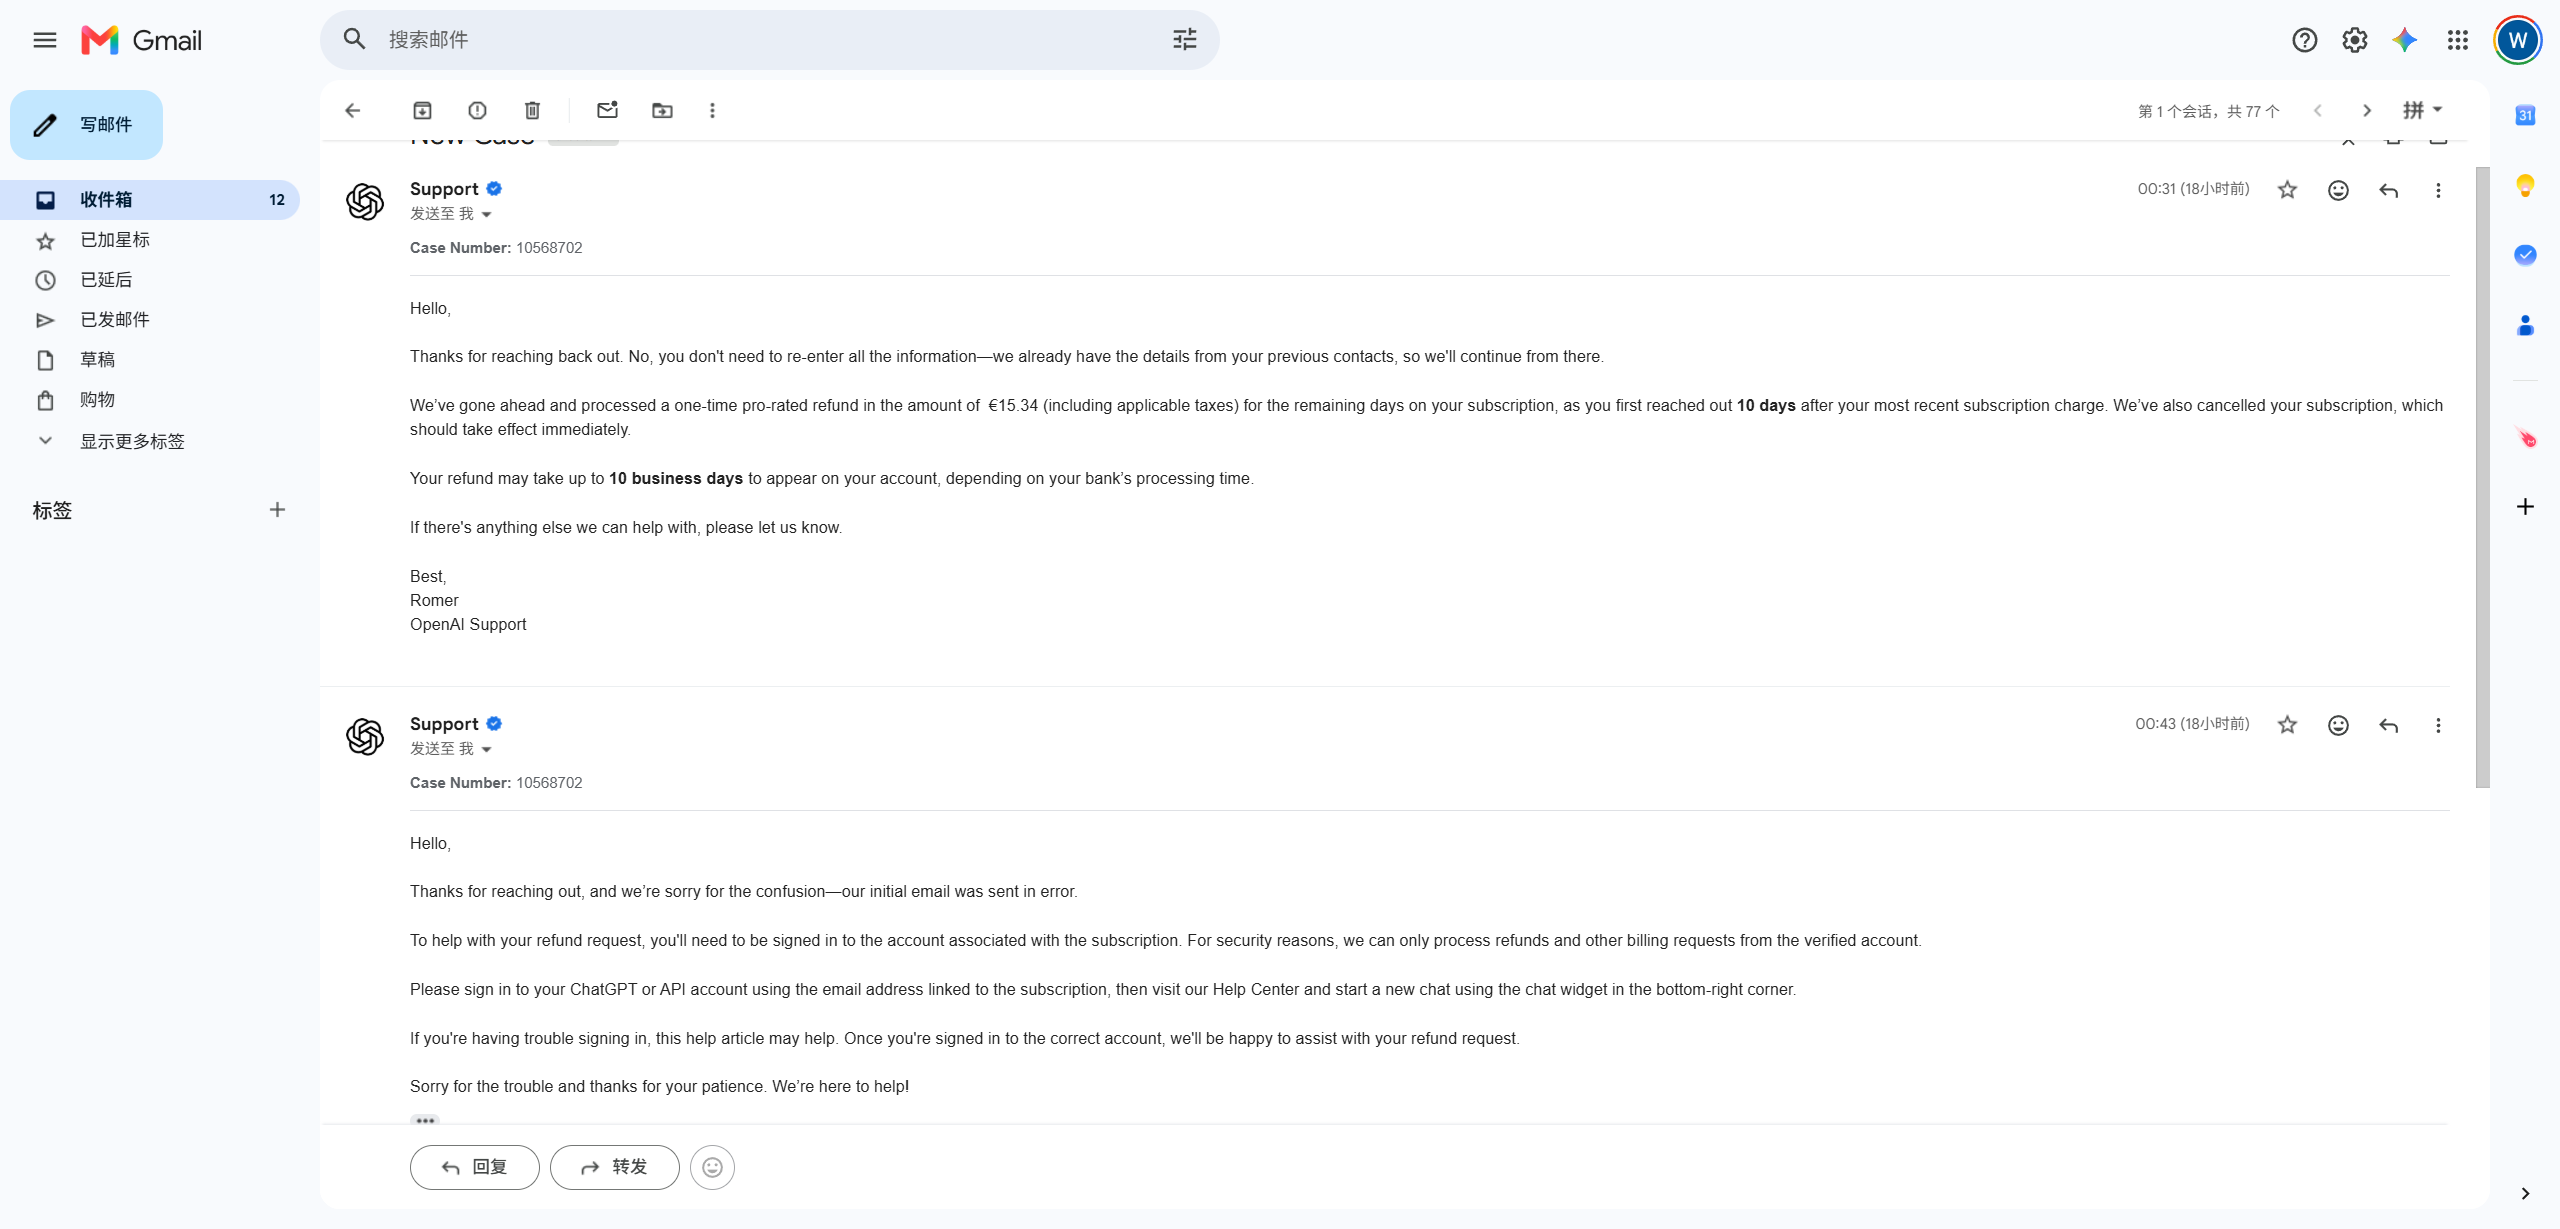Show trimmed content ellipsis

pos(425,1120)
